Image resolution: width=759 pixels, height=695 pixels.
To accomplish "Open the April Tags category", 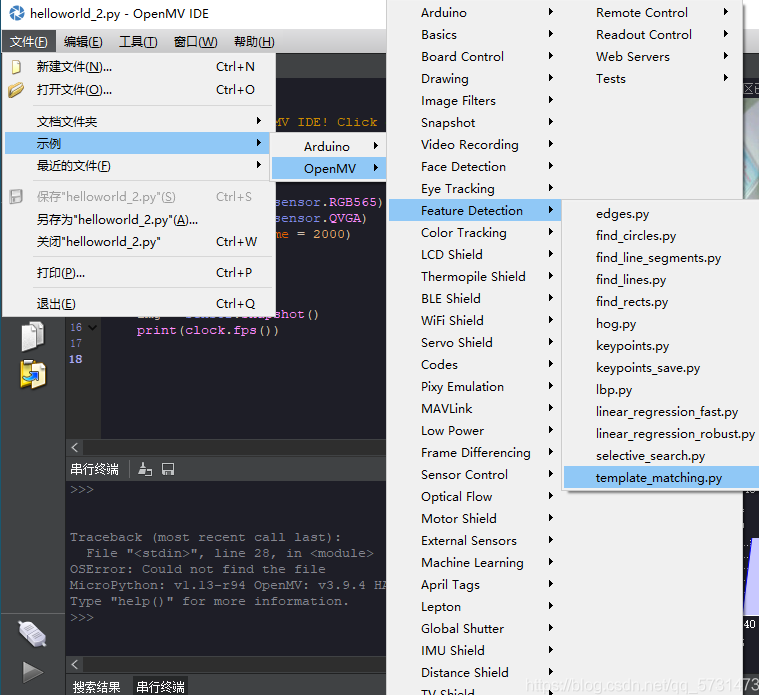I will point(475,584).
